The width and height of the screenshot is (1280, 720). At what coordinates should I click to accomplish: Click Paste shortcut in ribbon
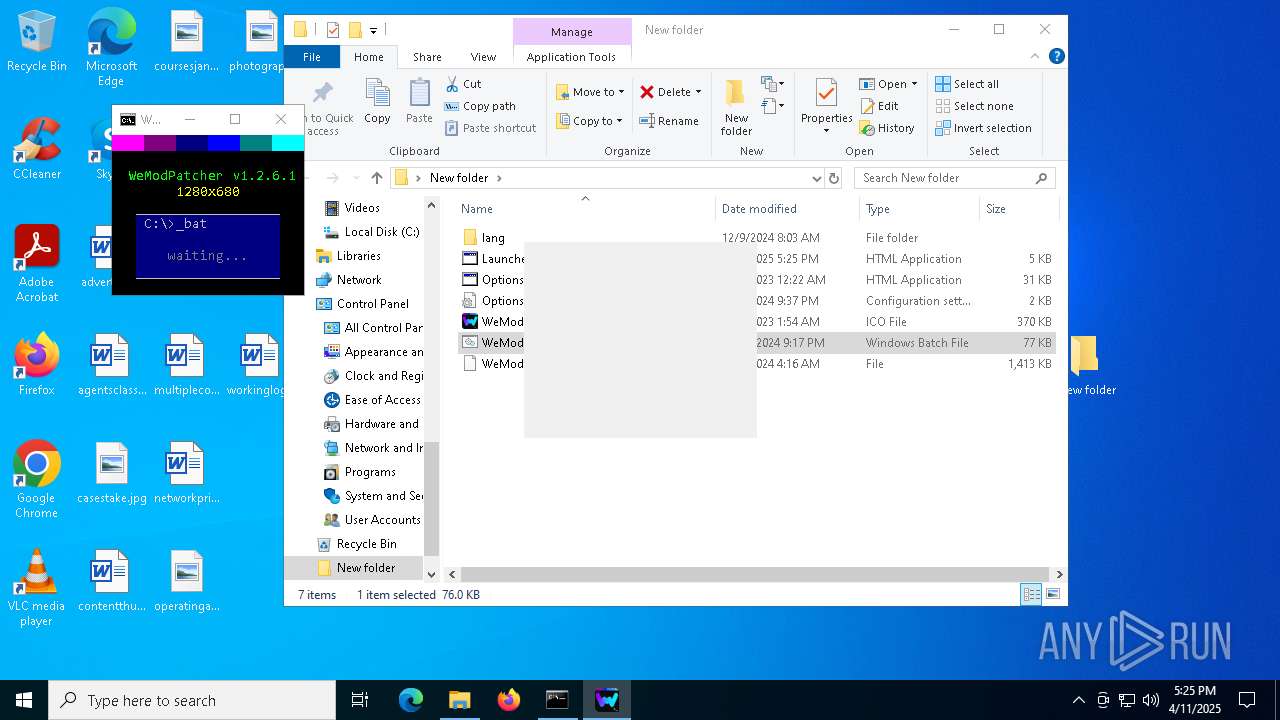(x=490, y=128)
